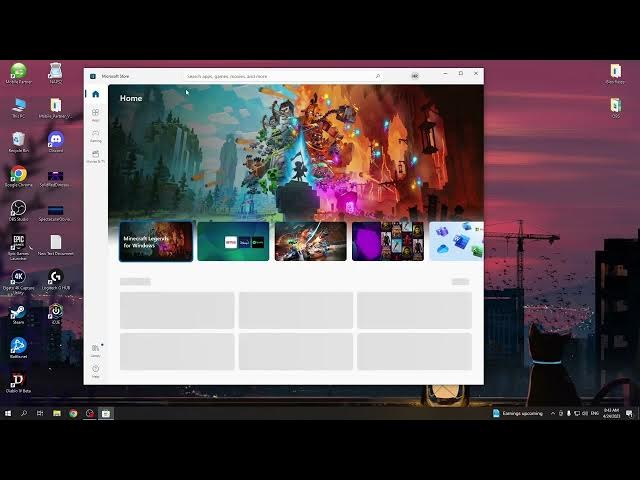
Task: Open the Earnings upcoming news widget
Action: tap(518, 413)
